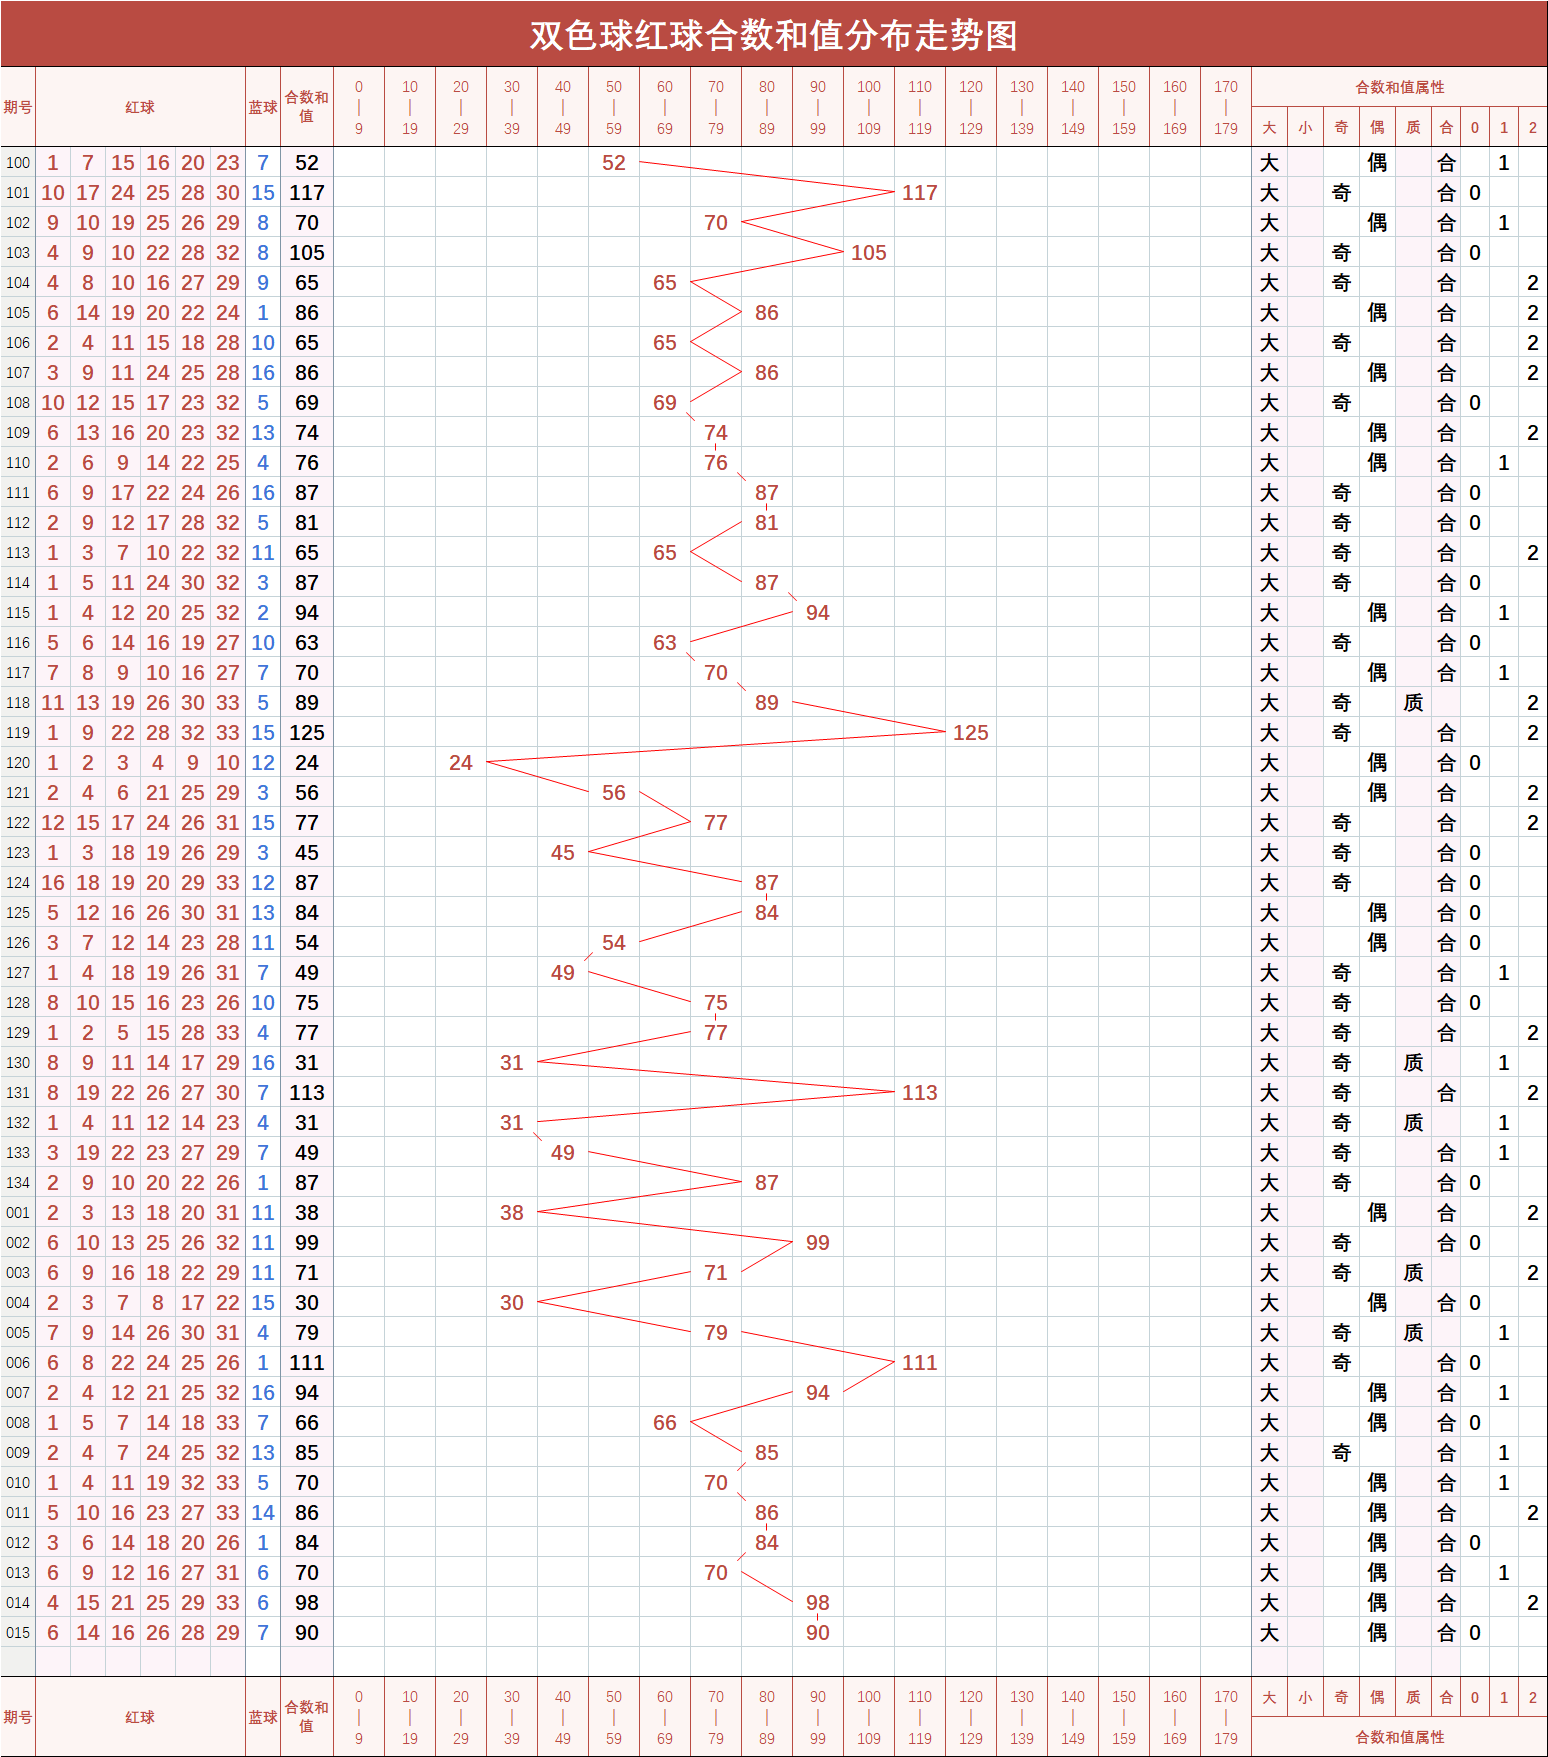Click the top 红球 column header
The height and width of the screenshot is (1757, 1548).
[x=139, y=107]
